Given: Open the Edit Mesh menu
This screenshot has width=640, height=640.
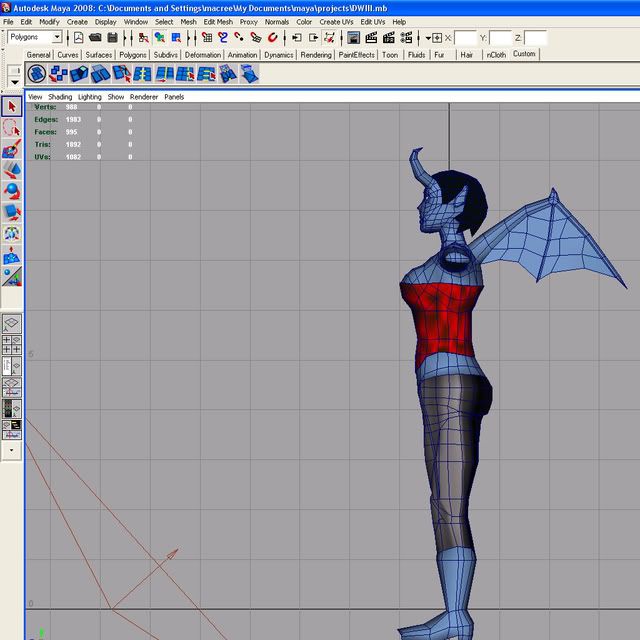Looking at the screenshot, I should point(217,21).
